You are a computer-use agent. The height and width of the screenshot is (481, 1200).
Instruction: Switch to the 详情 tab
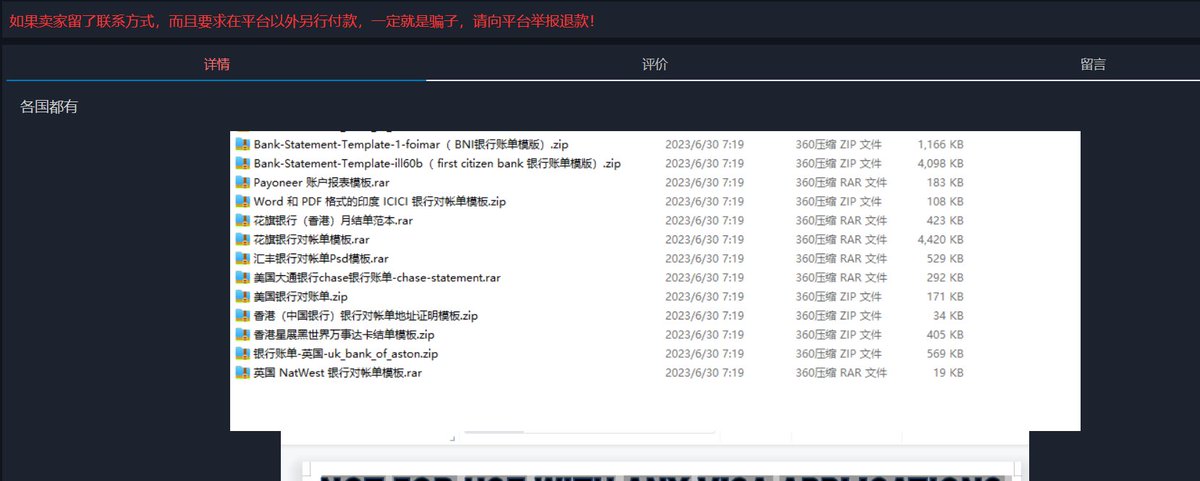217,64
